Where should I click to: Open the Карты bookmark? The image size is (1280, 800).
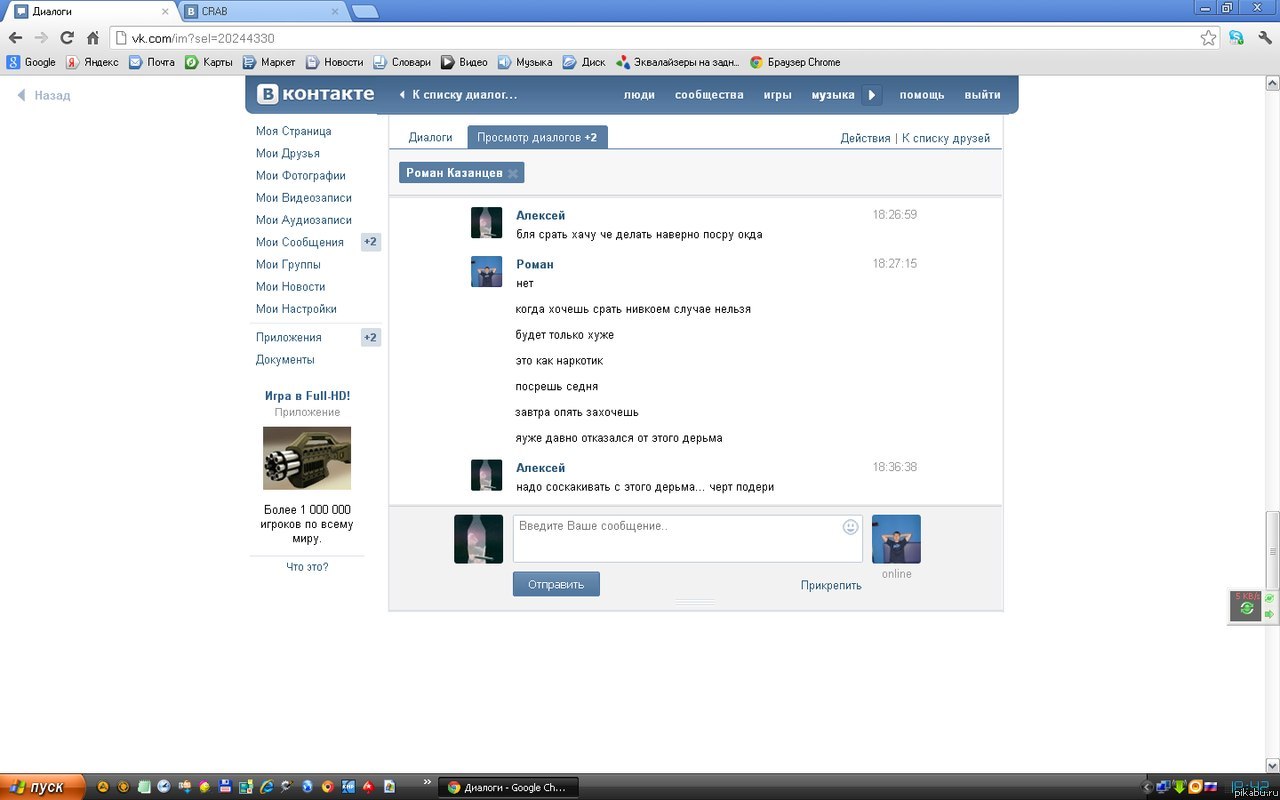pyautogui.click(x=208, y=62)
